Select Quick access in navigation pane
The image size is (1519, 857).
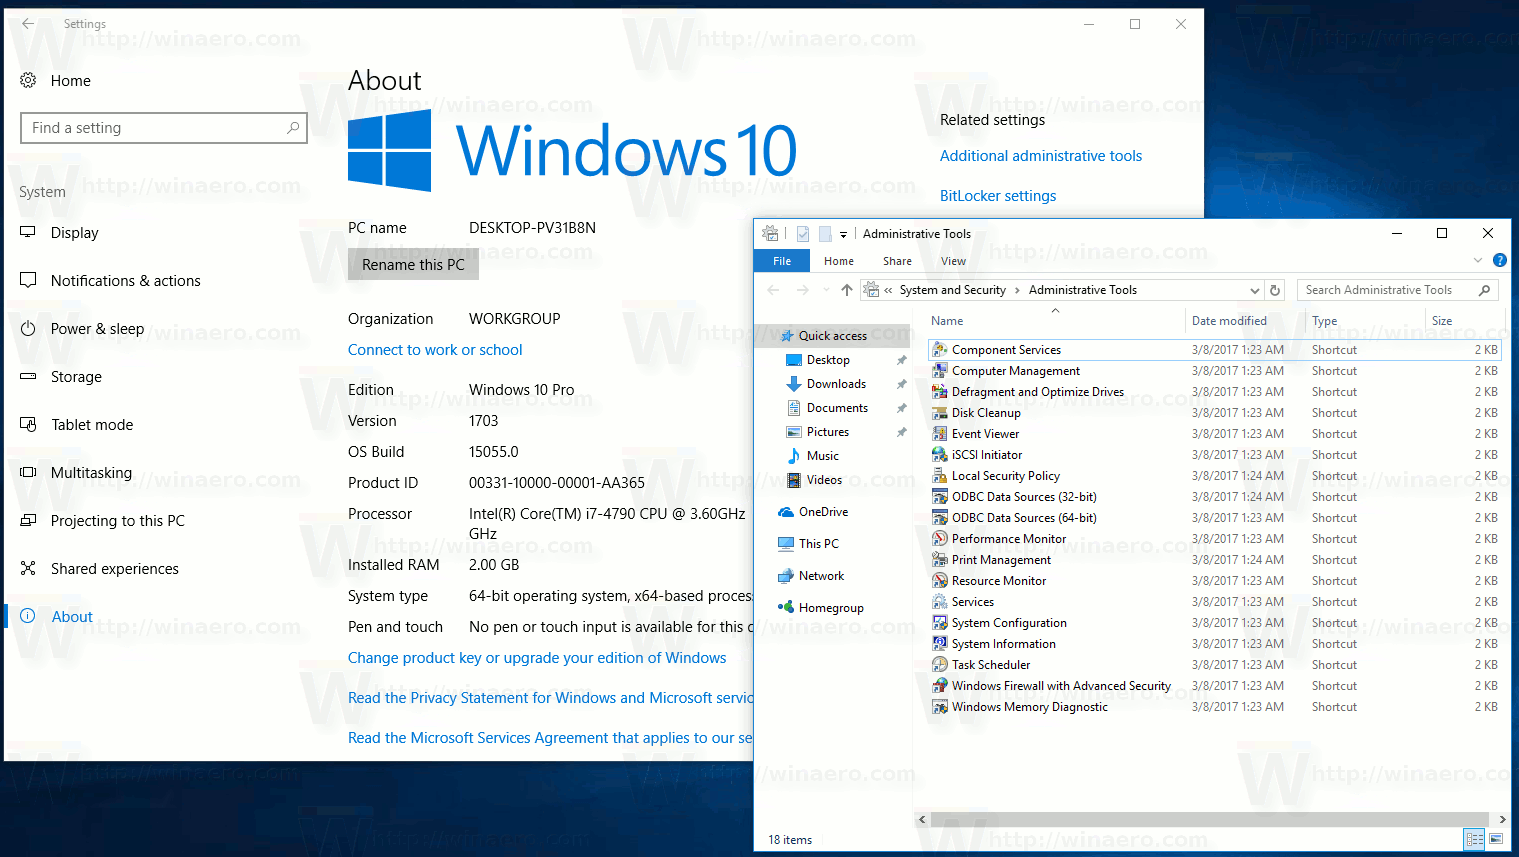point(832,336)
